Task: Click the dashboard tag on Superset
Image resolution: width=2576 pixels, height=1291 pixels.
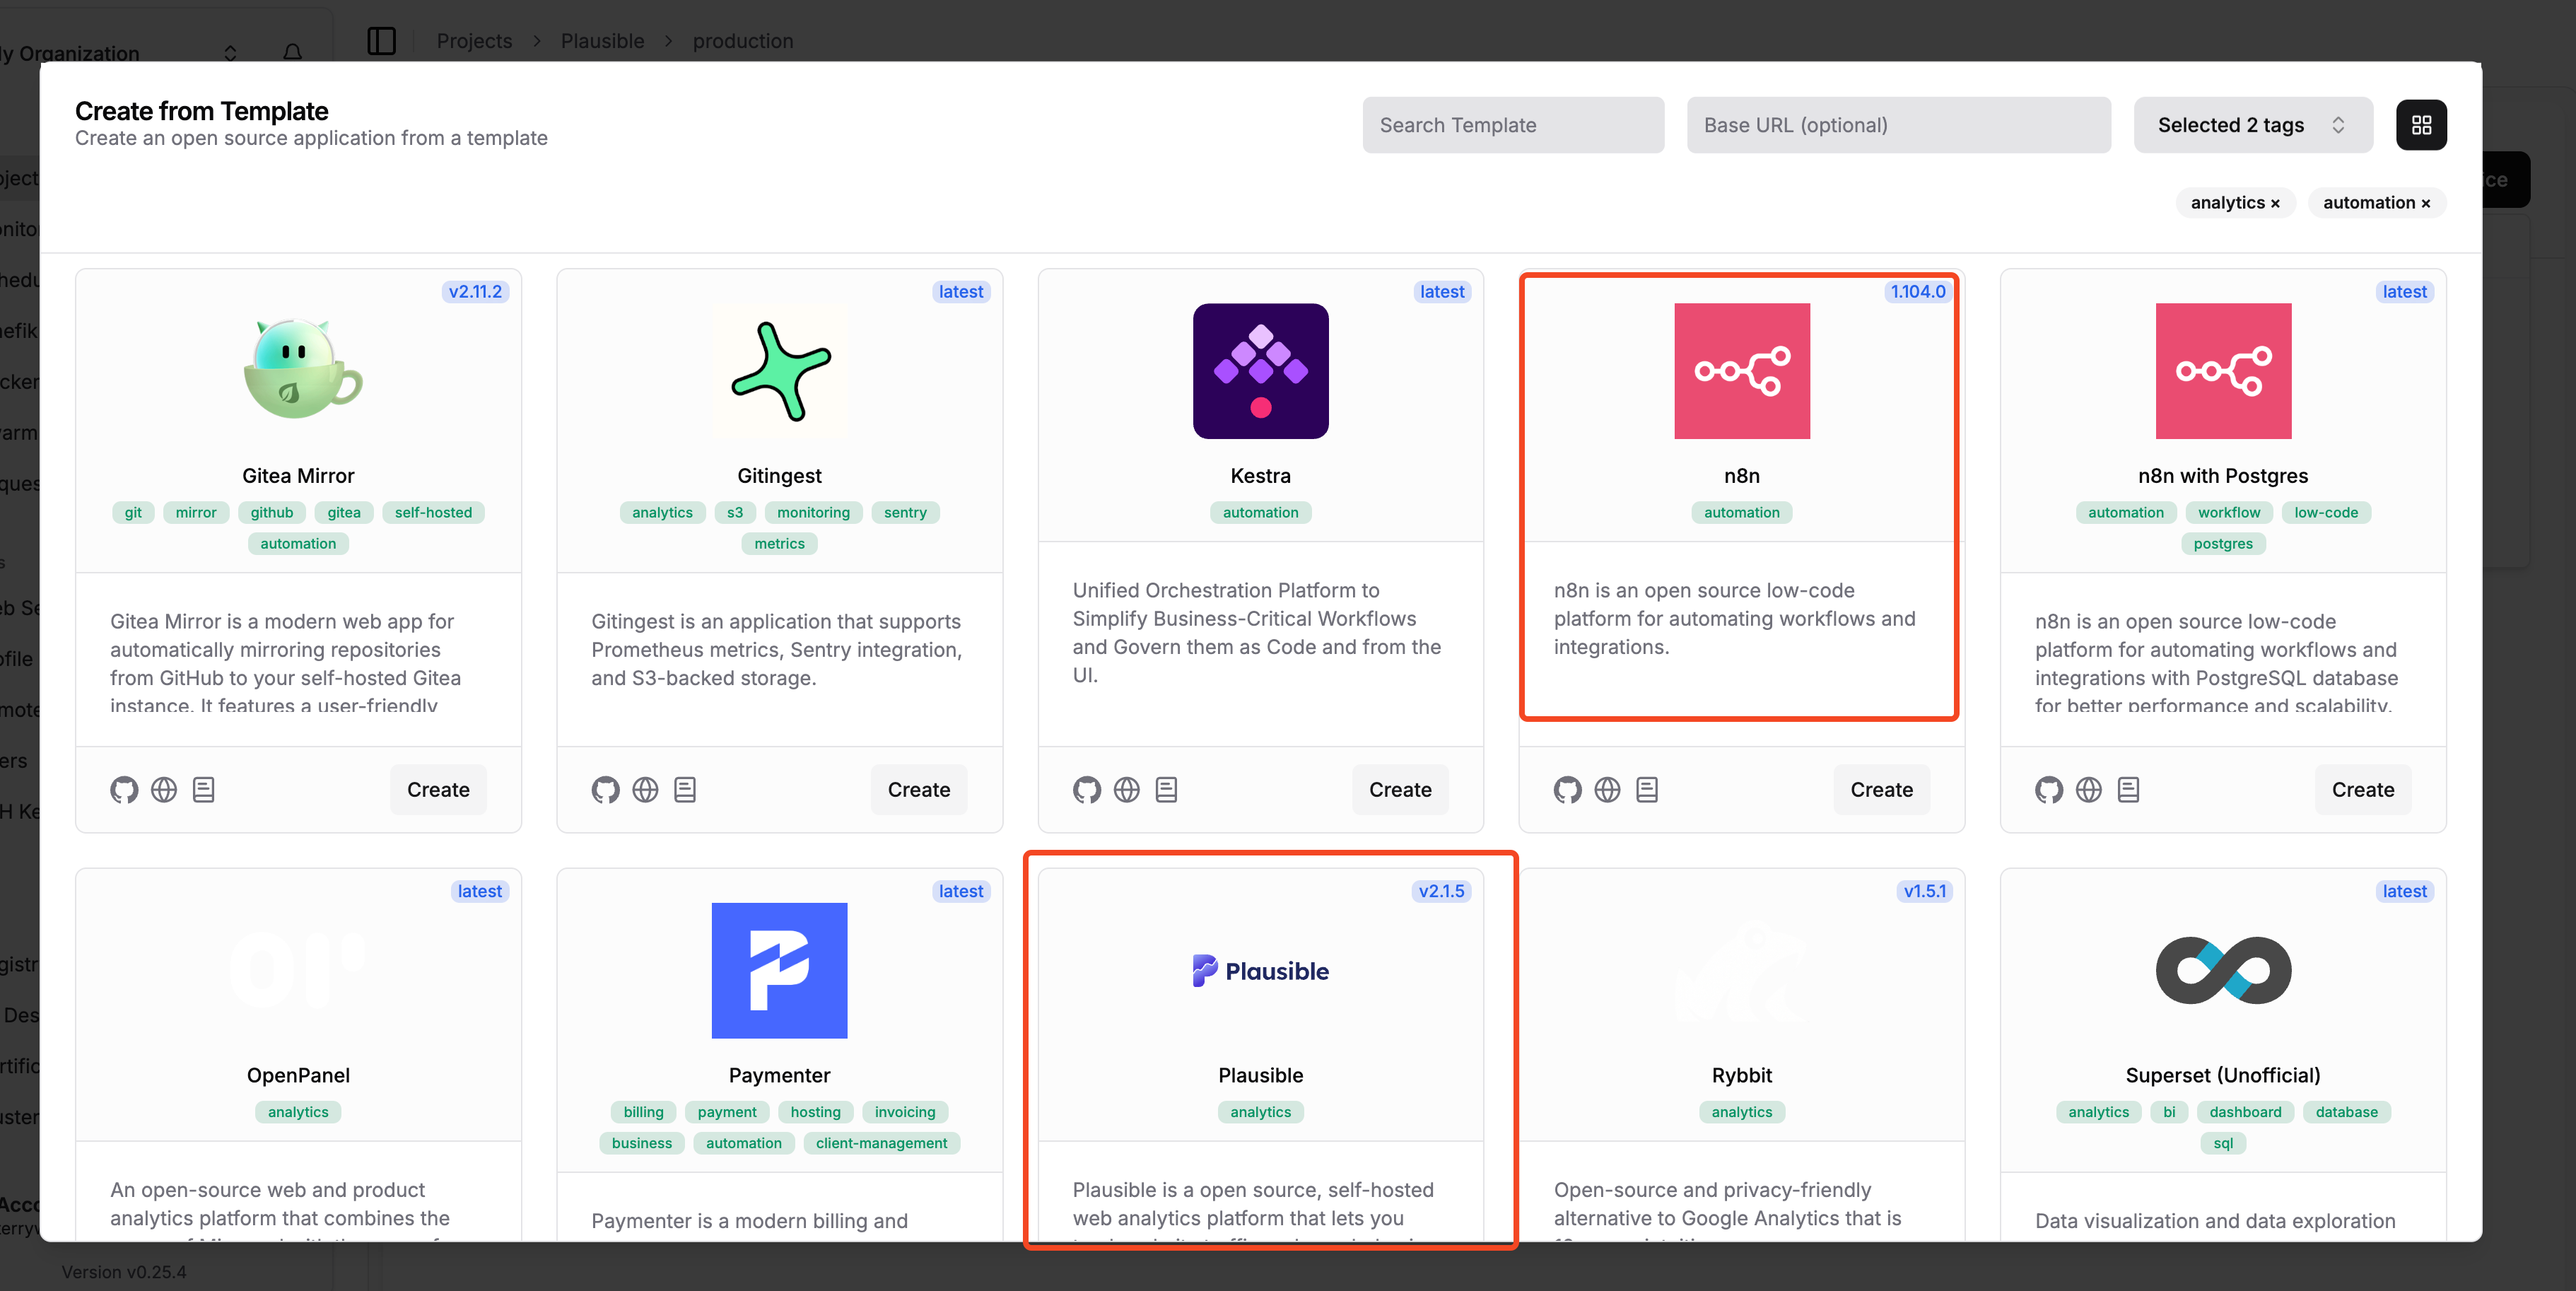Action: tap(2245, 1112)
